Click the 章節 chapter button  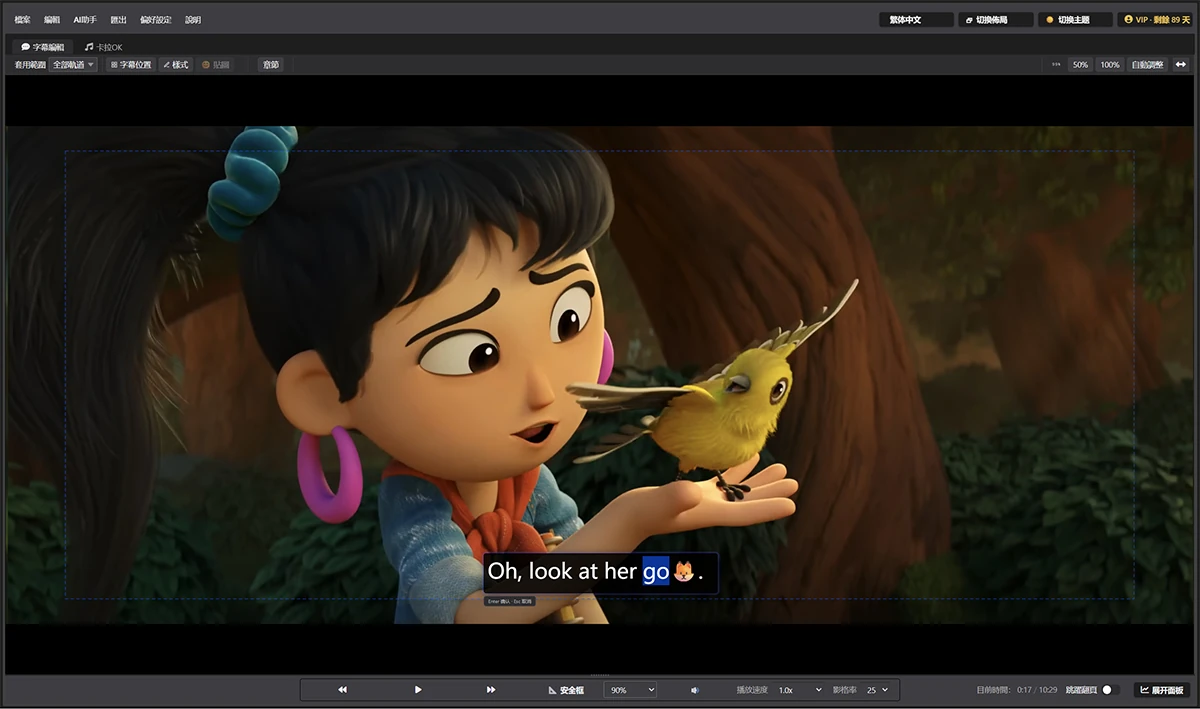tap(270, 65)
